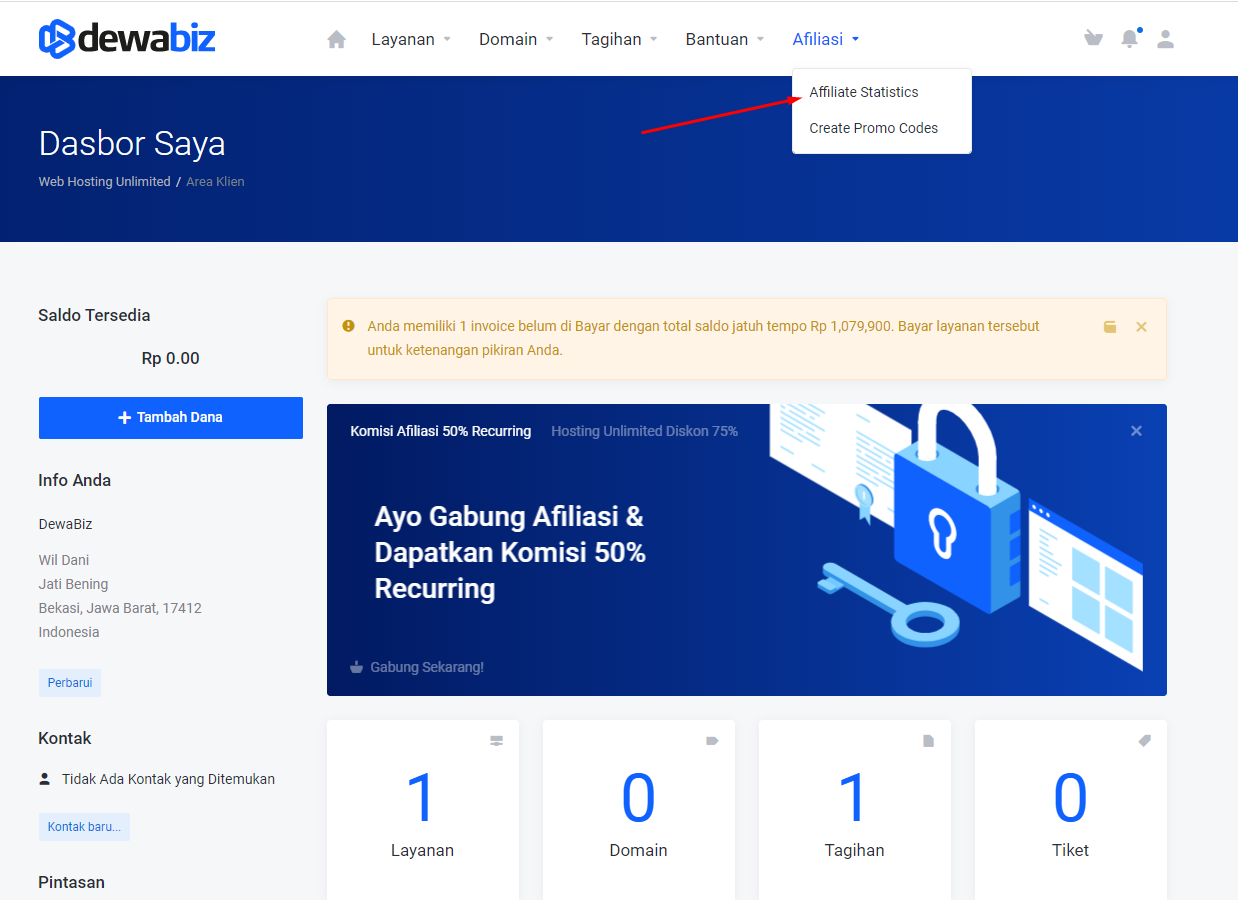Click the Perbarui button
The width and height of the screenshot is (1238, 900).
[70, 683]
